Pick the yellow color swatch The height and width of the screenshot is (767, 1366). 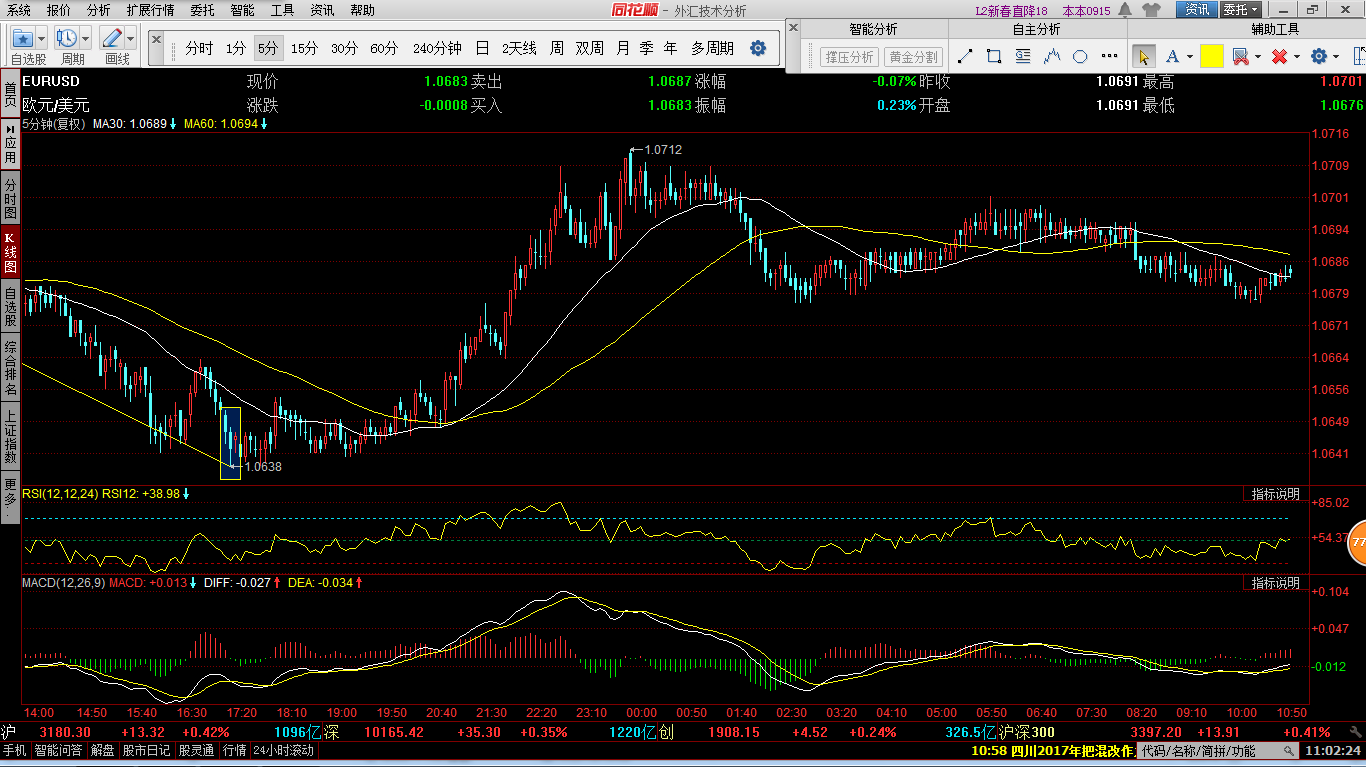click(1211, 57)
